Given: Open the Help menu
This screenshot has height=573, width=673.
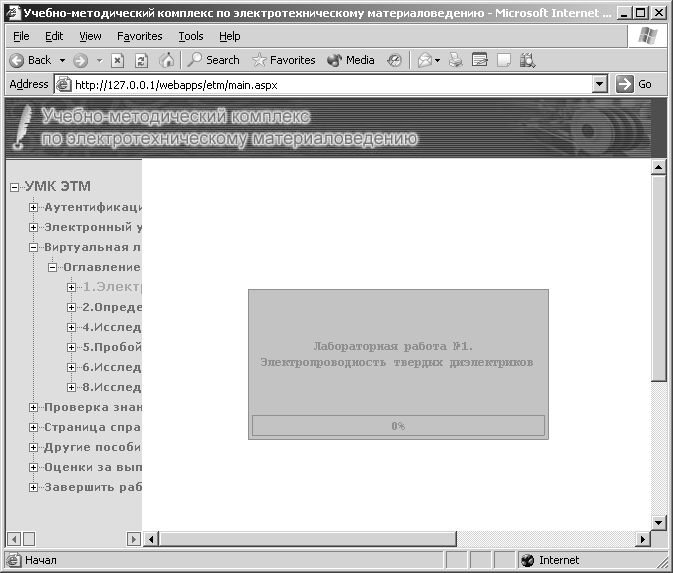Looking at the screenshot, I should [230, 36].
